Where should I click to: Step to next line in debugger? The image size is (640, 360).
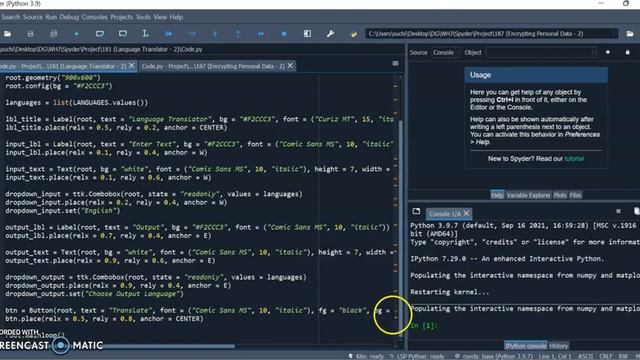[192, 34]
